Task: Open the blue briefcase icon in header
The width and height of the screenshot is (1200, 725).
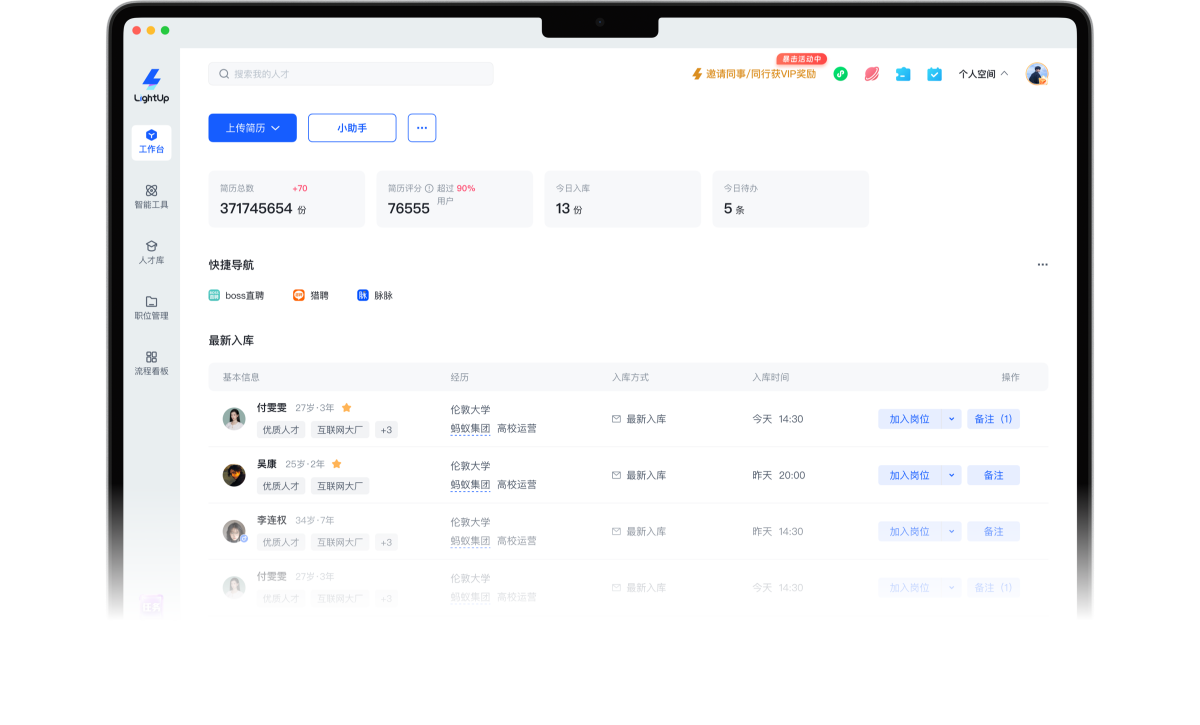Action: (903, 74)
